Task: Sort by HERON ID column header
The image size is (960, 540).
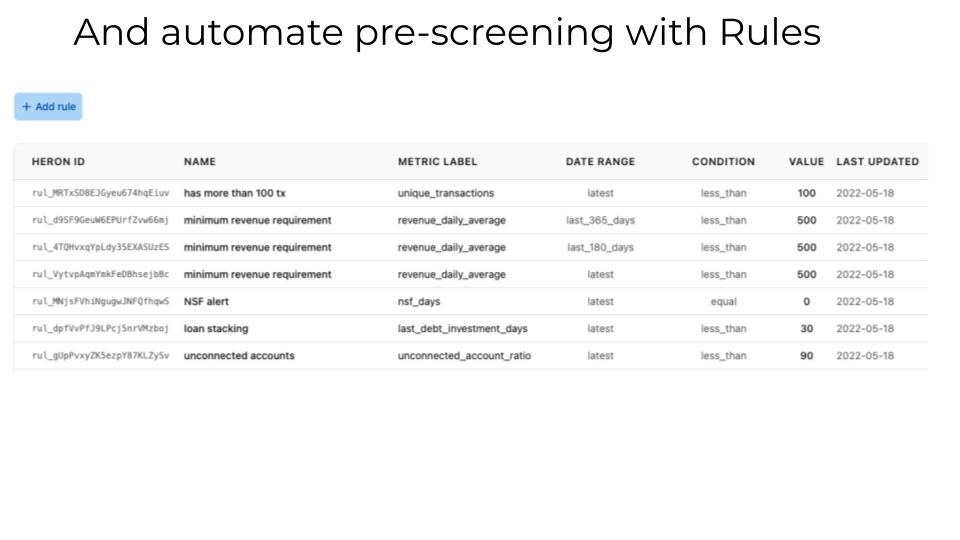Action: [x=58, y=162]
